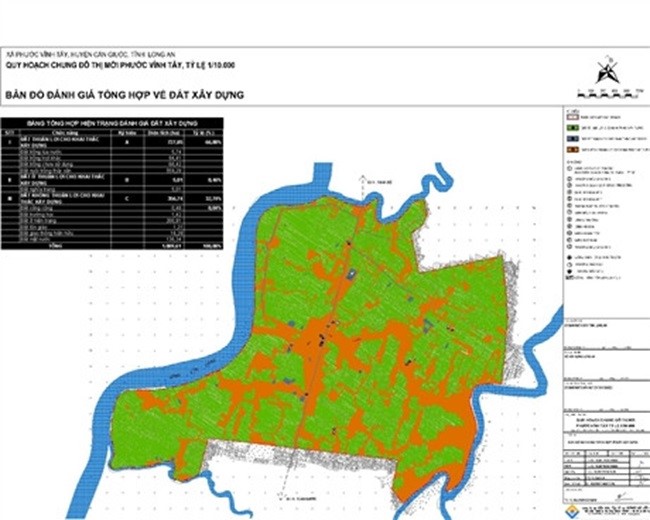Click the black star symbol in legend
The height and width of the screenshot is (520, 650).
pos(569,256)
